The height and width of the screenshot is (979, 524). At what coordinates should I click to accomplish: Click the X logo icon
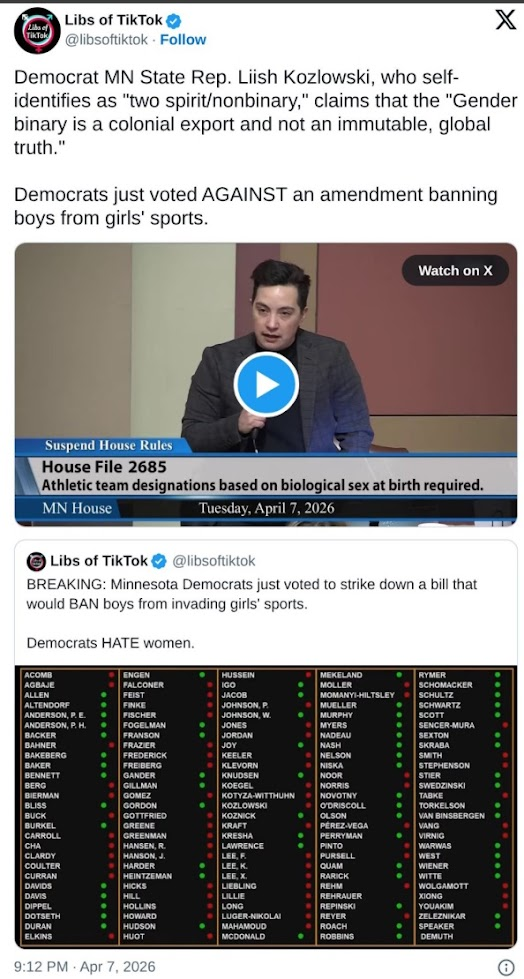(505, 20)
